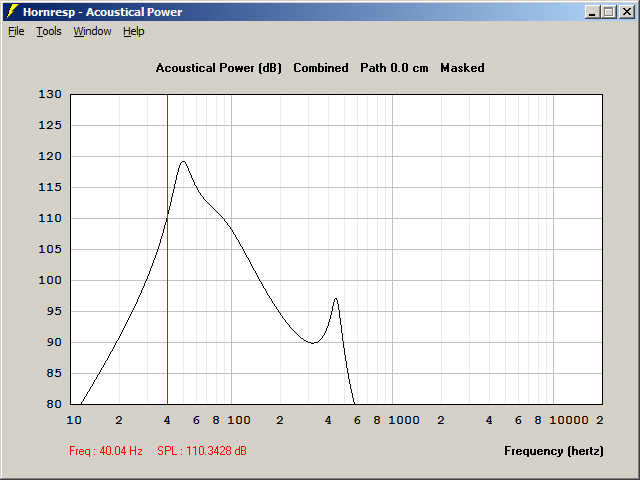Click the 'Combined' label in chart heading
The image size is (640, 480).
click(321, 68)
